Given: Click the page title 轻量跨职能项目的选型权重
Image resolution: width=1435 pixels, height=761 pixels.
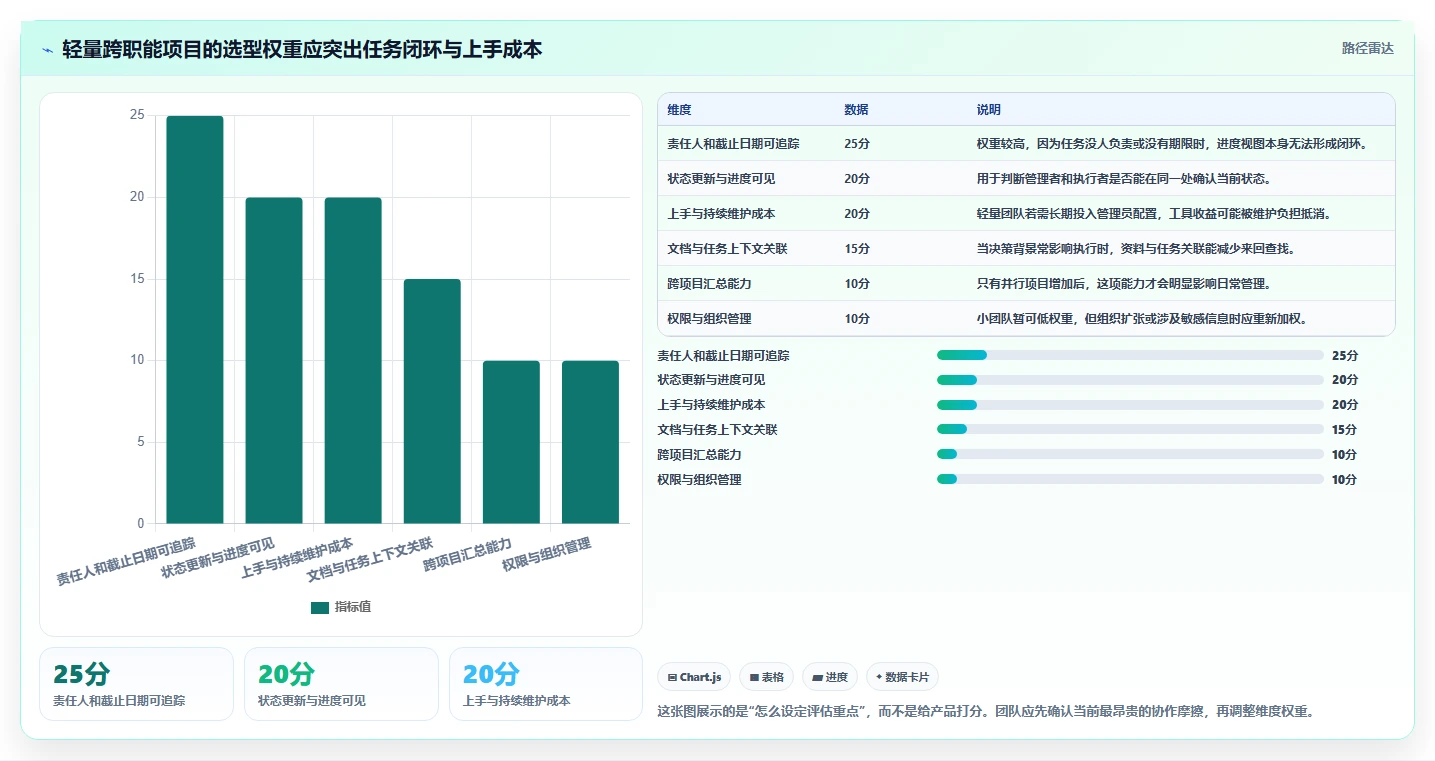Looking at the screenshot, I should pyautogui.click(x=302, y=49).
